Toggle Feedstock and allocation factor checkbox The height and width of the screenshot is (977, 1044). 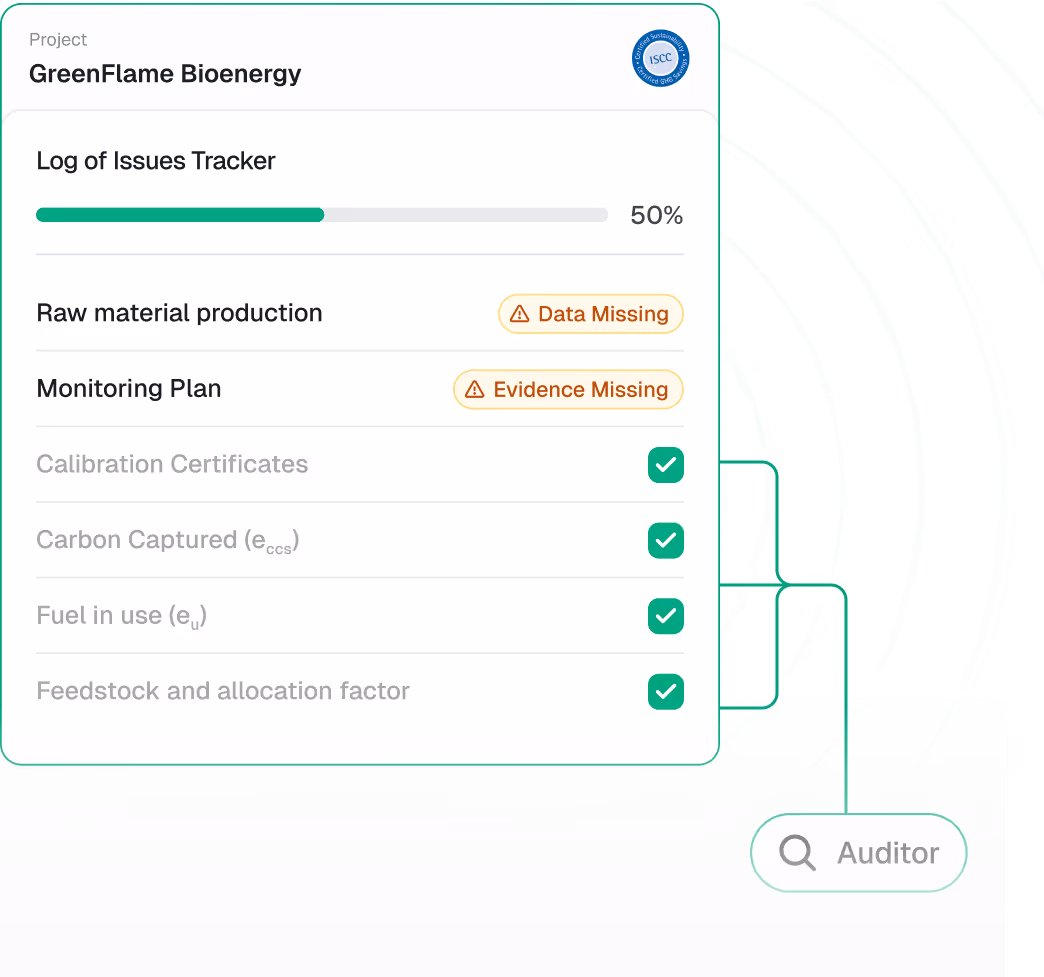pos(666,691)
